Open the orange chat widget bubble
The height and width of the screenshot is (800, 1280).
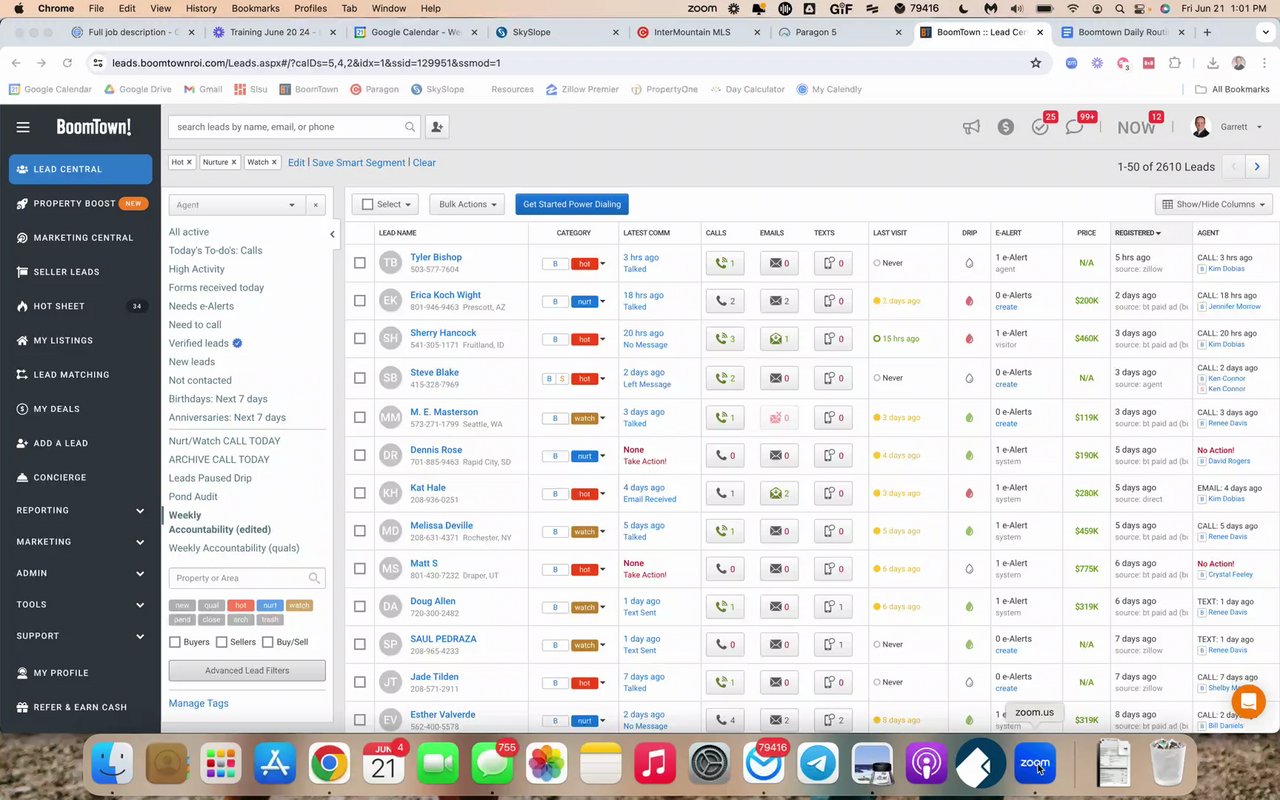[1248, 701]
